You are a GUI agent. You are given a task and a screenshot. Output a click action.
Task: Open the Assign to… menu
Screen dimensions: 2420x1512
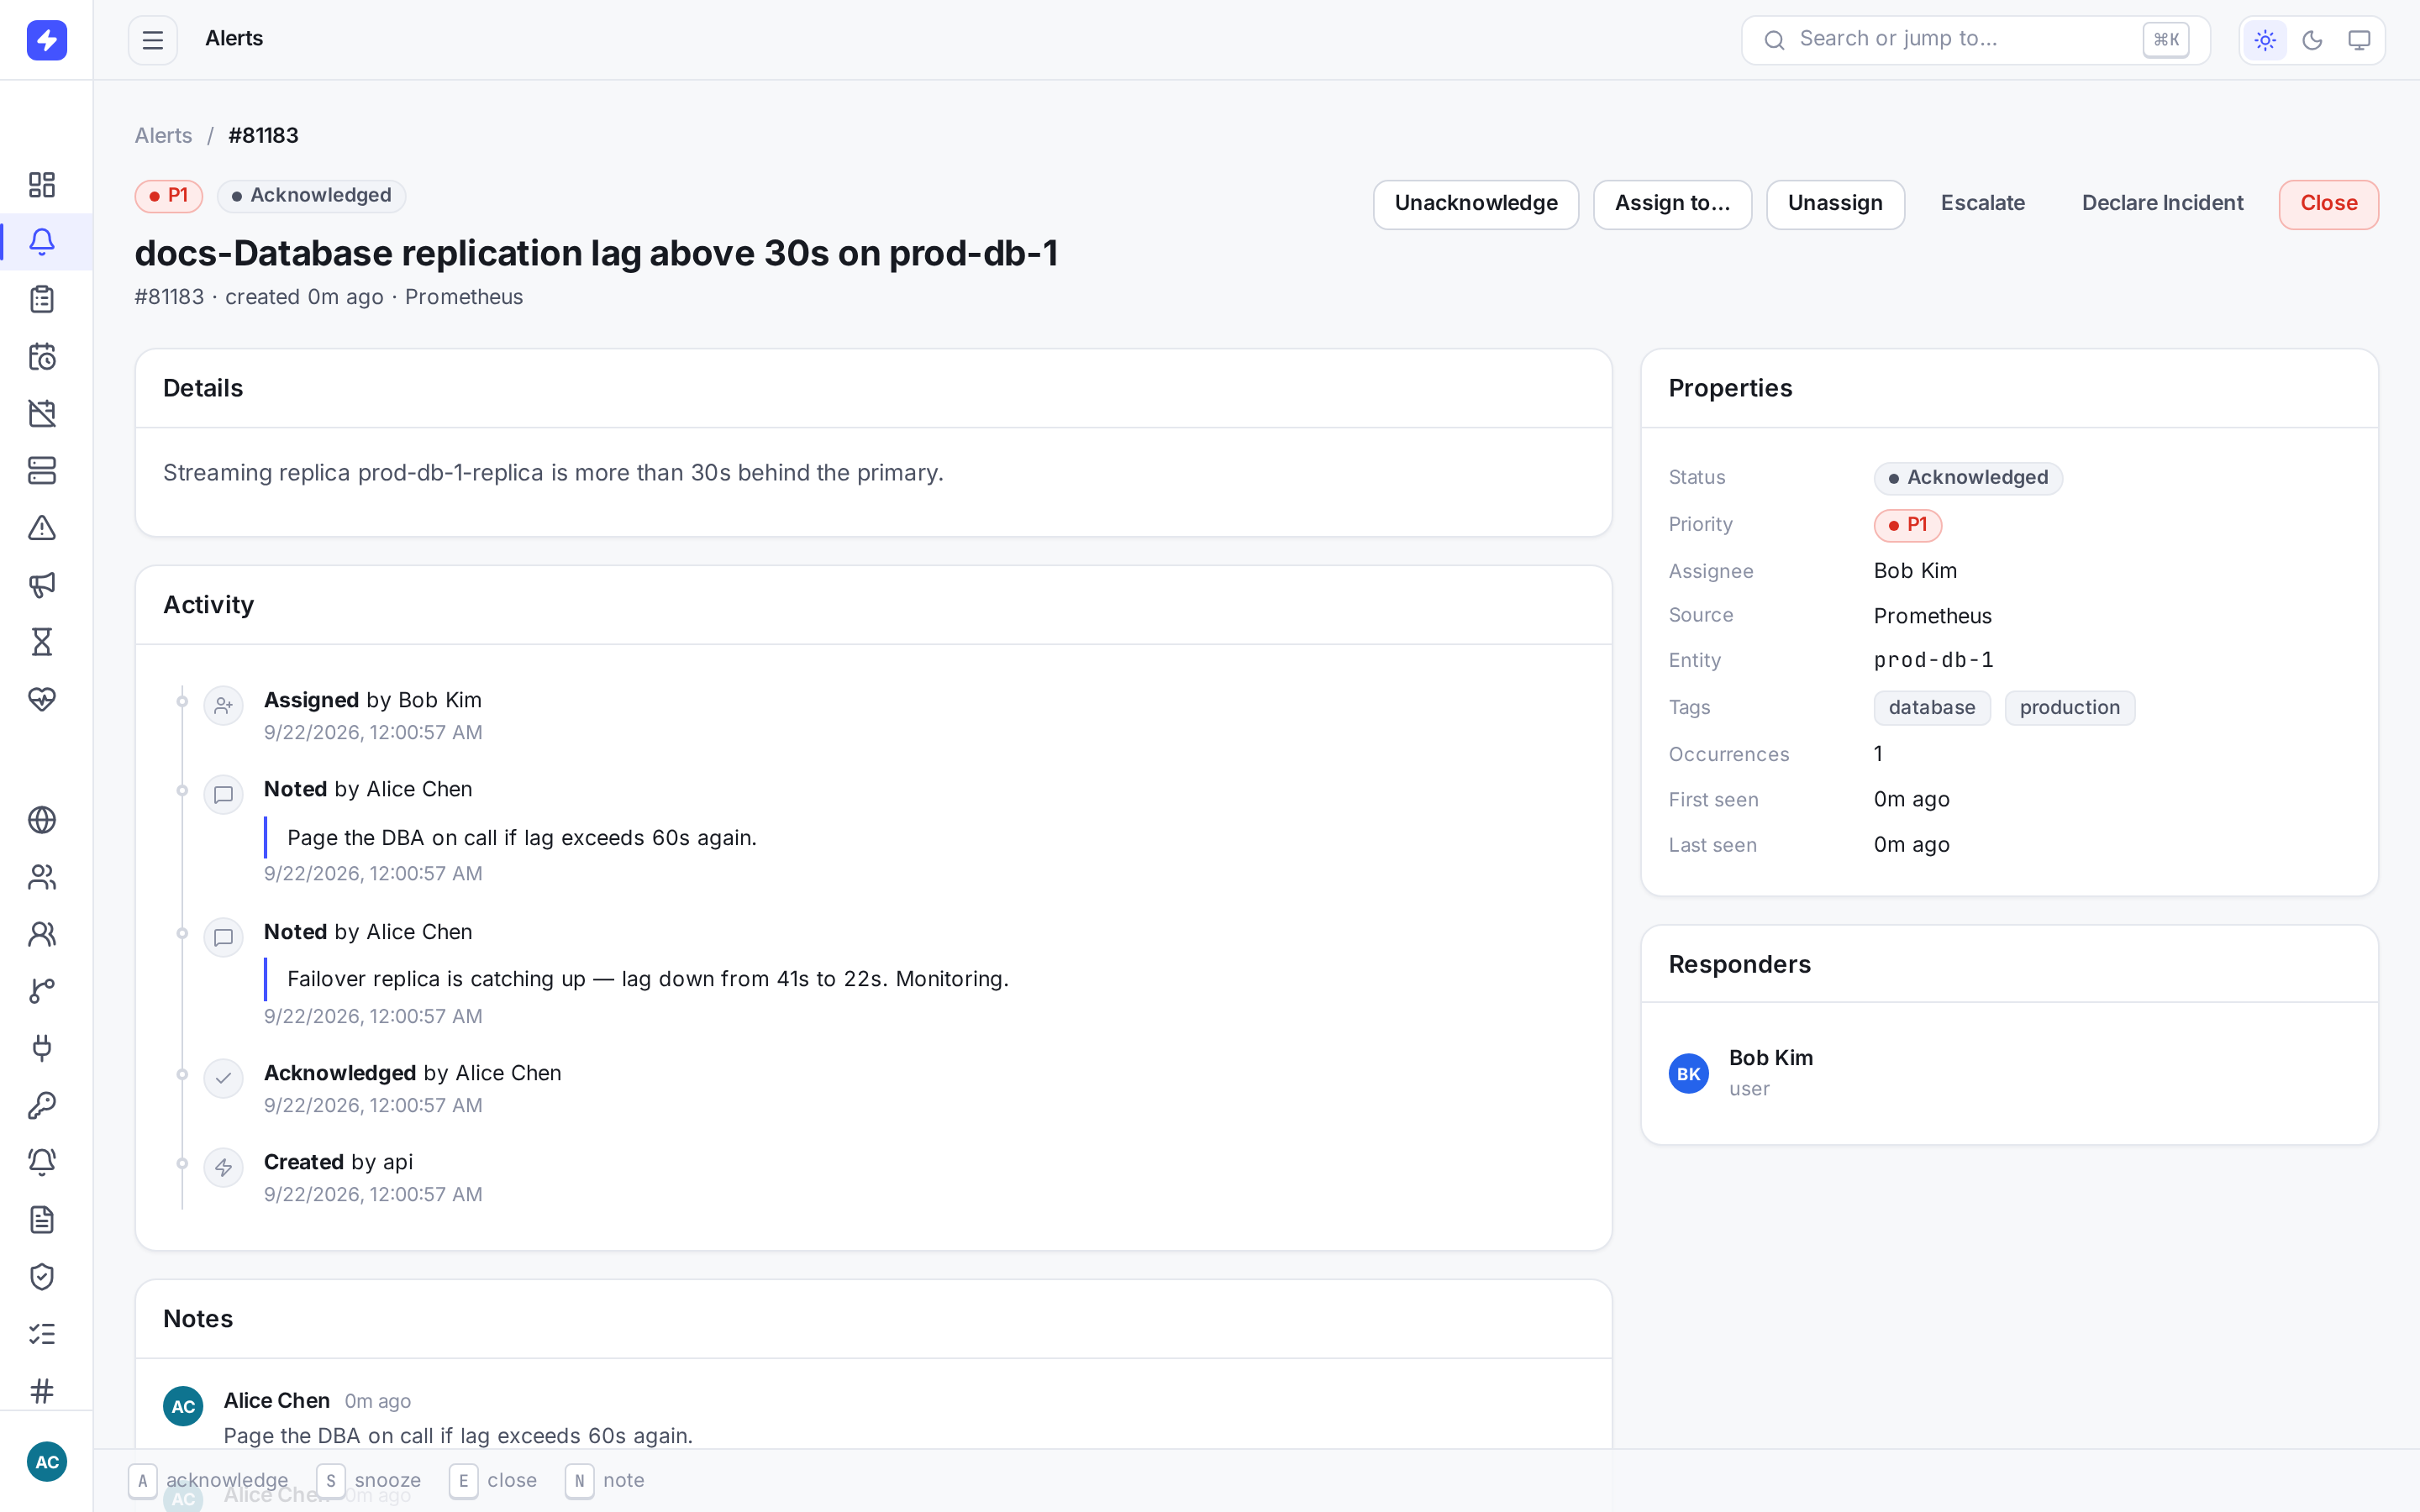click(1672, 204)
